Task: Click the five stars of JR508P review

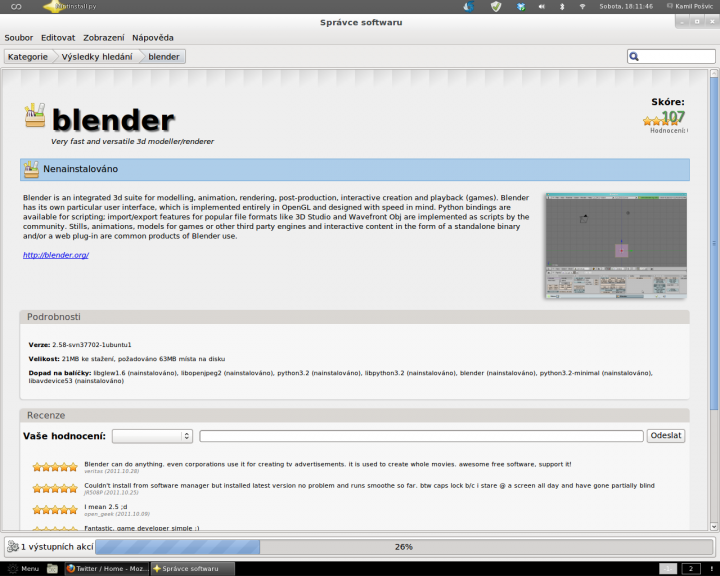Action: click(55, 489)
